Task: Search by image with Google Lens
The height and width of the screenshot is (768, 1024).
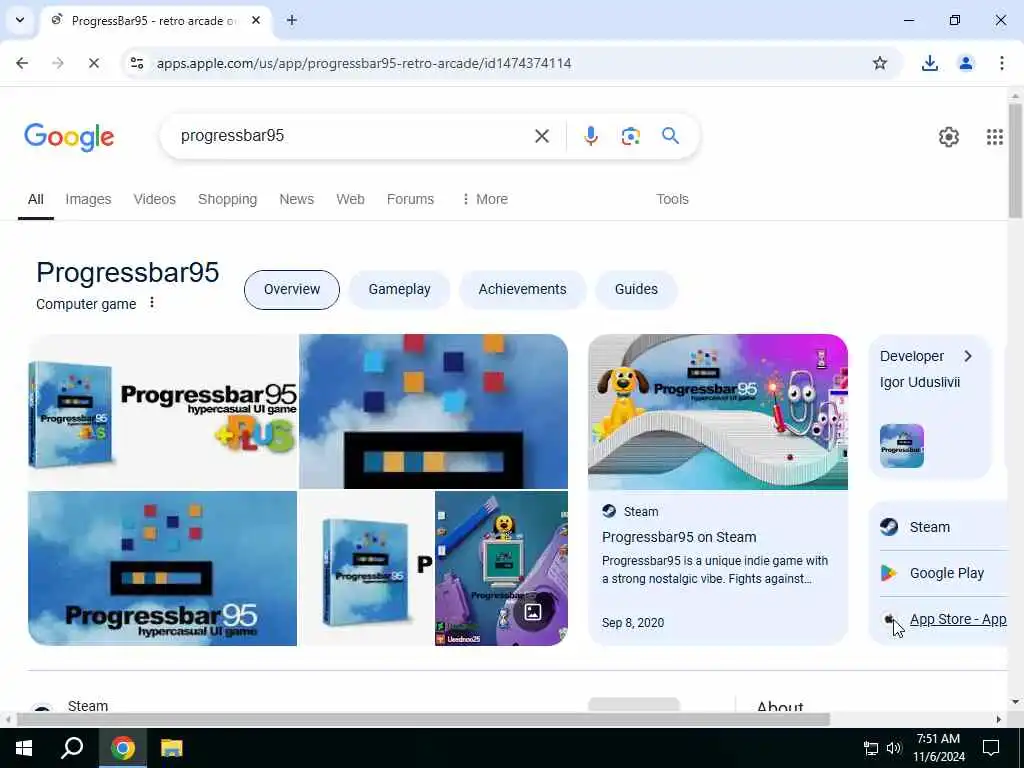Action: tap(630, 136)
